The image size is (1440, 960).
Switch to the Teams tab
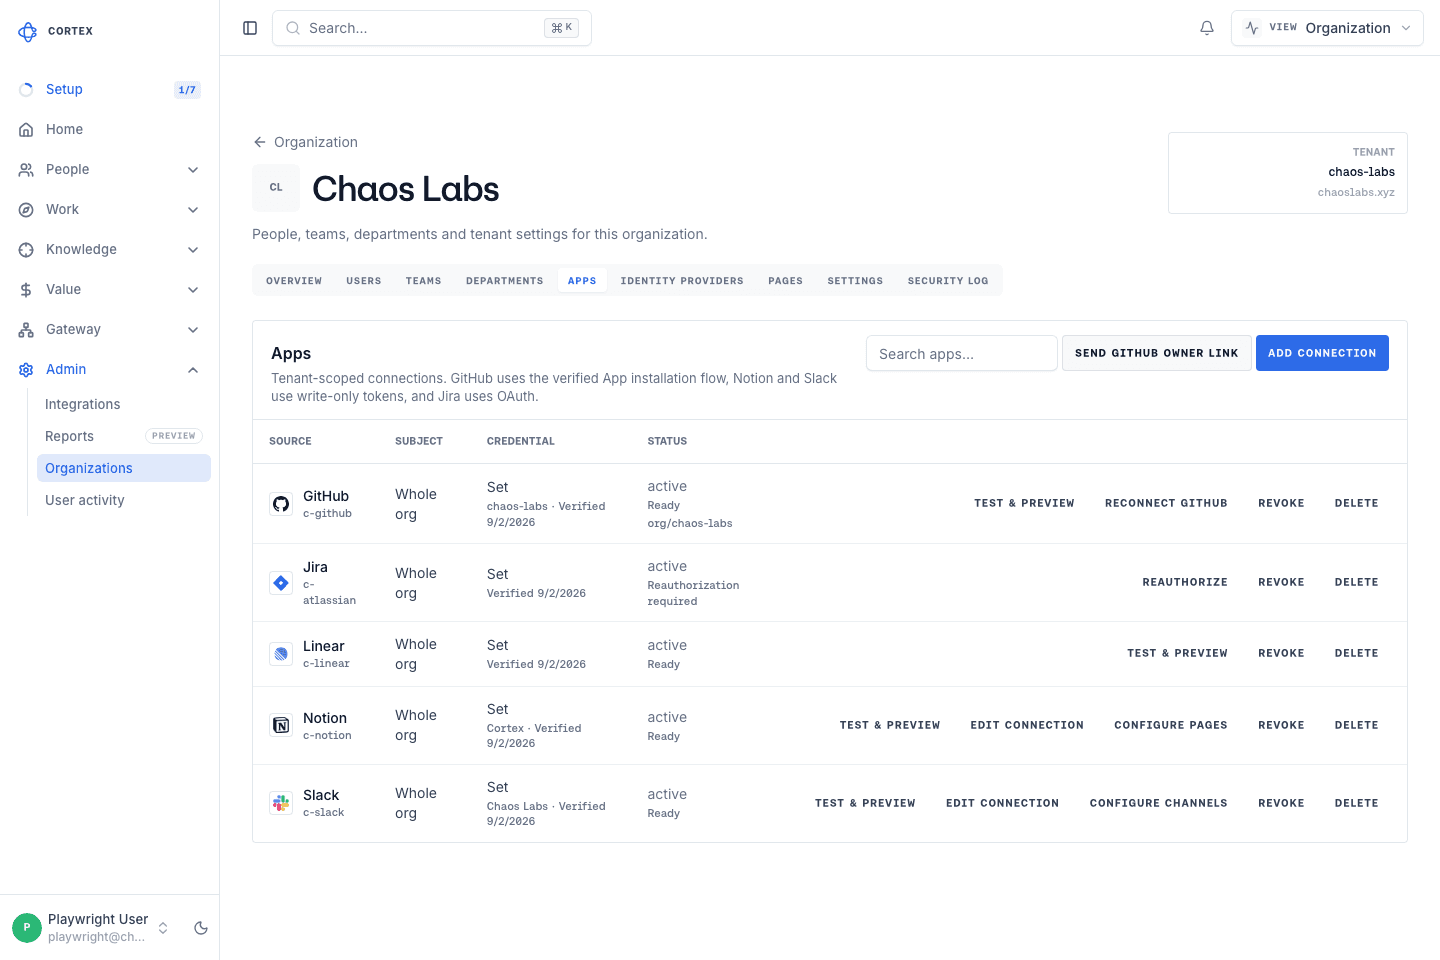(424, 281)
